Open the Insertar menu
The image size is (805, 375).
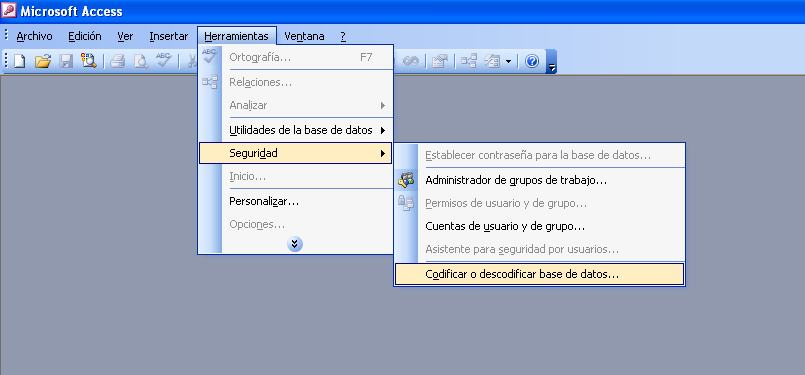[x=168, y=36]
